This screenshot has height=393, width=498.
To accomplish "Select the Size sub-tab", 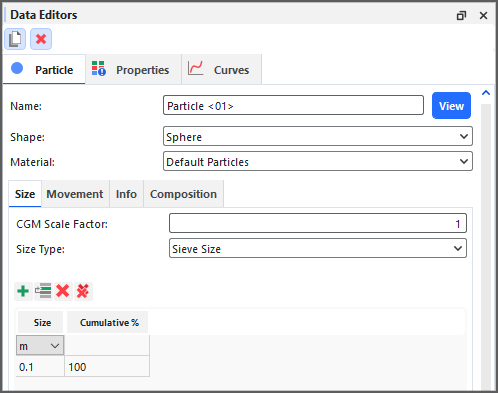I will [x=25, y=194].
